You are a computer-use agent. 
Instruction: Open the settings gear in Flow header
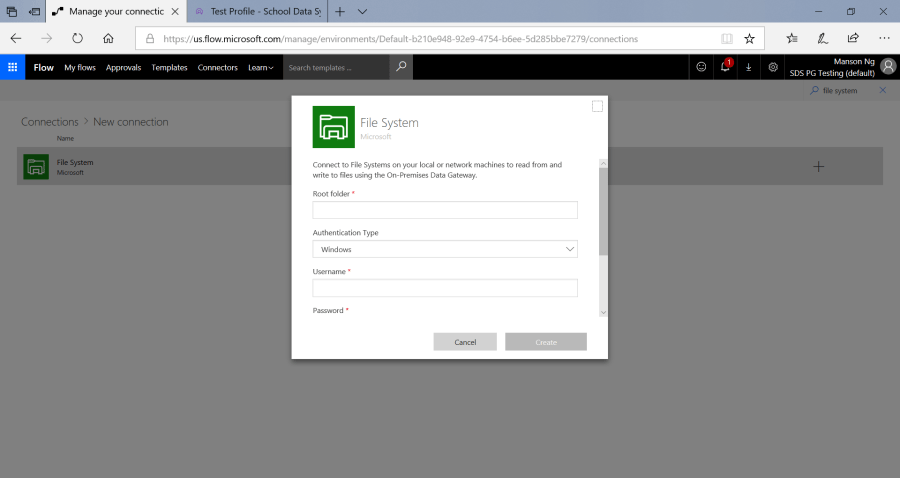[x=773, y=67]
